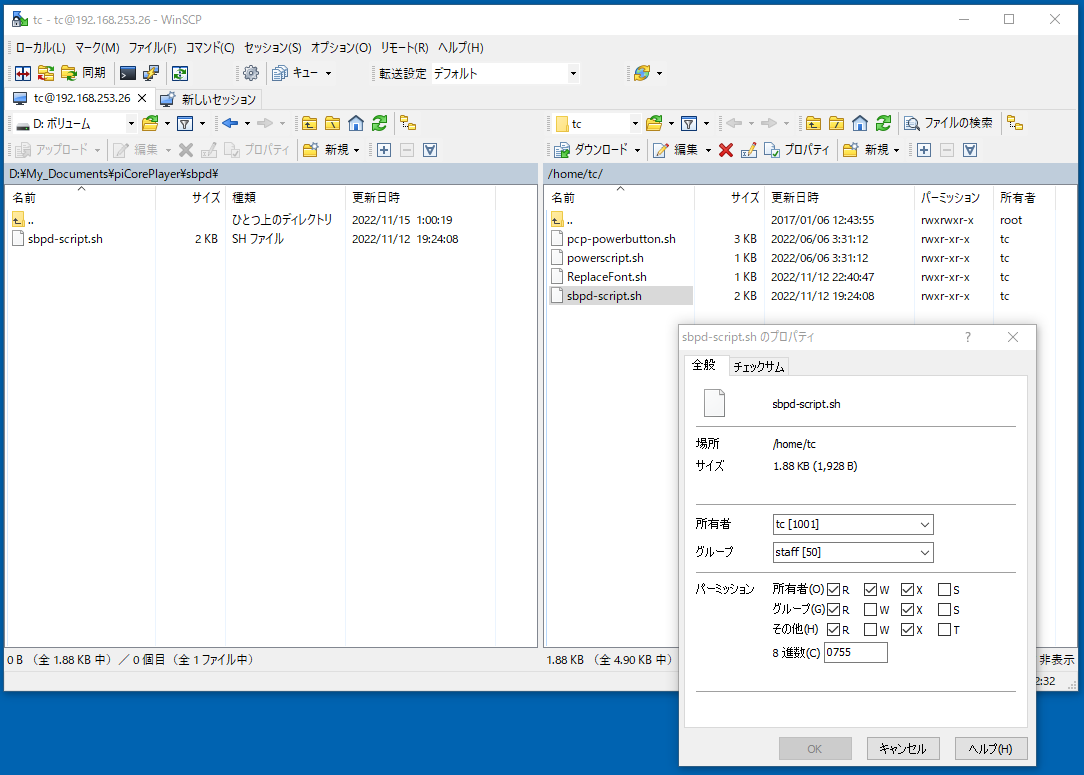
Task: Toggle group X permission checkbox
Action: point(908,610)
